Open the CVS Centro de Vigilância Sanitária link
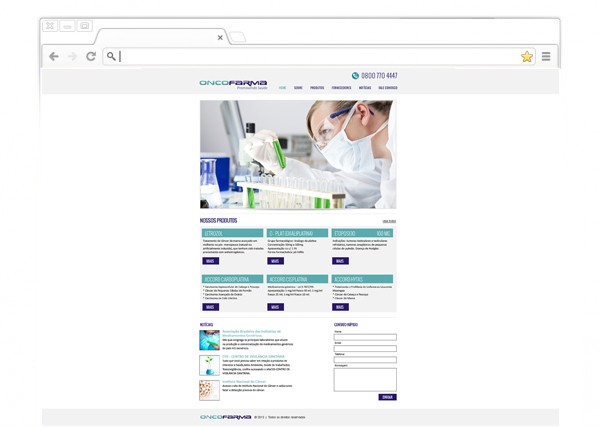Image resolution: width=600 pixels, height=427 pixels. coord(253,356)
